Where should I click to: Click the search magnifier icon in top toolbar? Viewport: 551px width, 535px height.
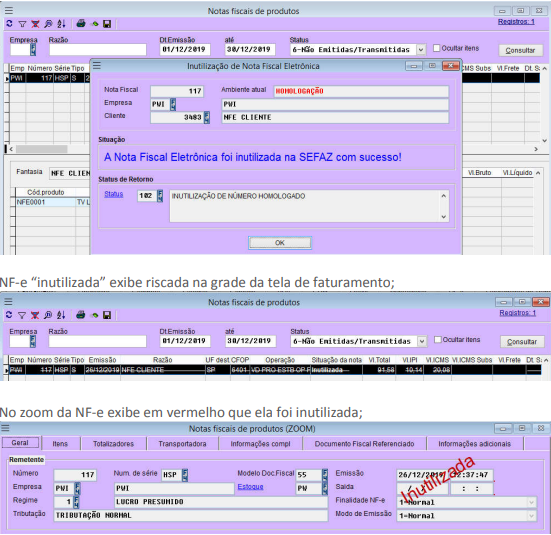tap(48, 24)
